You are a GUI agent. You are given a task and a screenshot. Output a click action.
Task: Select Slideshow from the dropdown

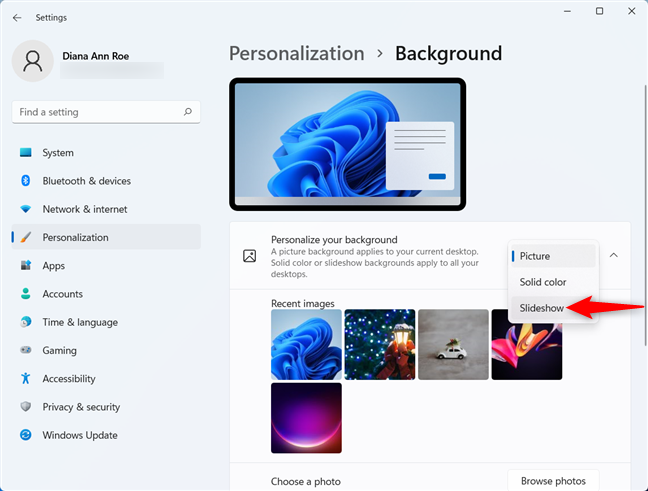tap(553, 308)
